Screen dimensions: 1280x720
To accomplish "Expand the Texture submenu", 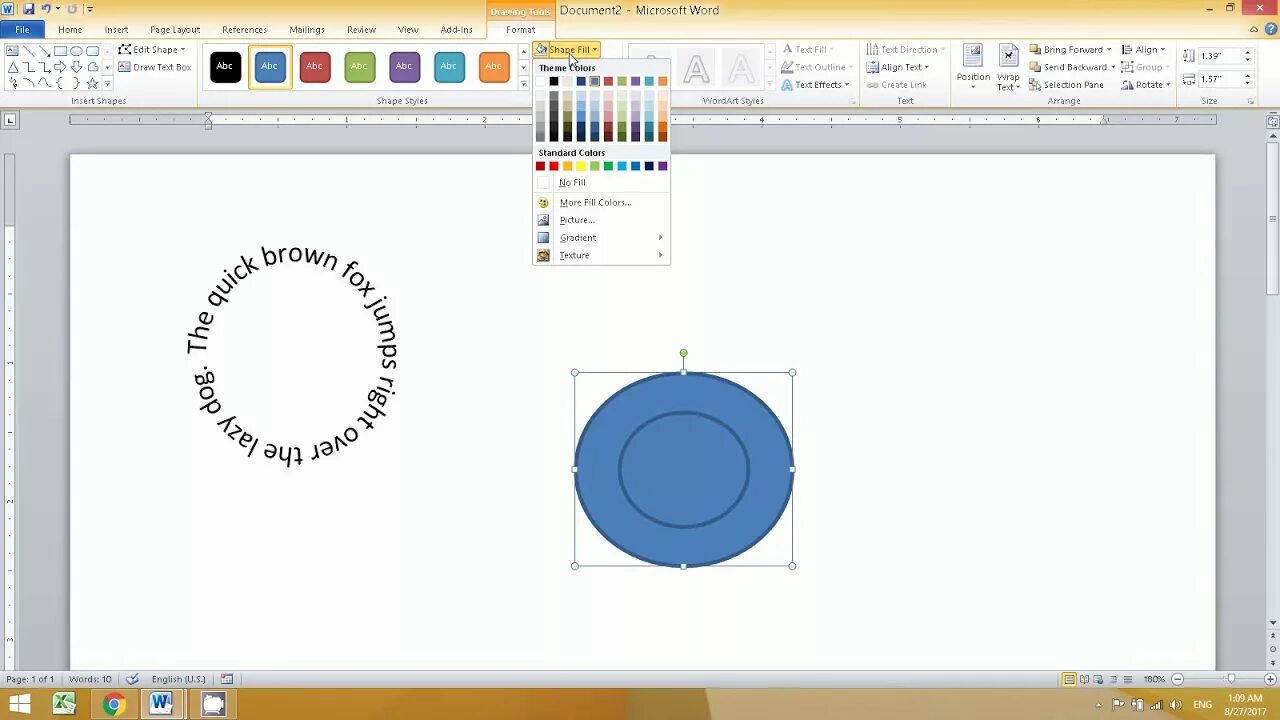I will pyautogui.click(x=601, y=256).
